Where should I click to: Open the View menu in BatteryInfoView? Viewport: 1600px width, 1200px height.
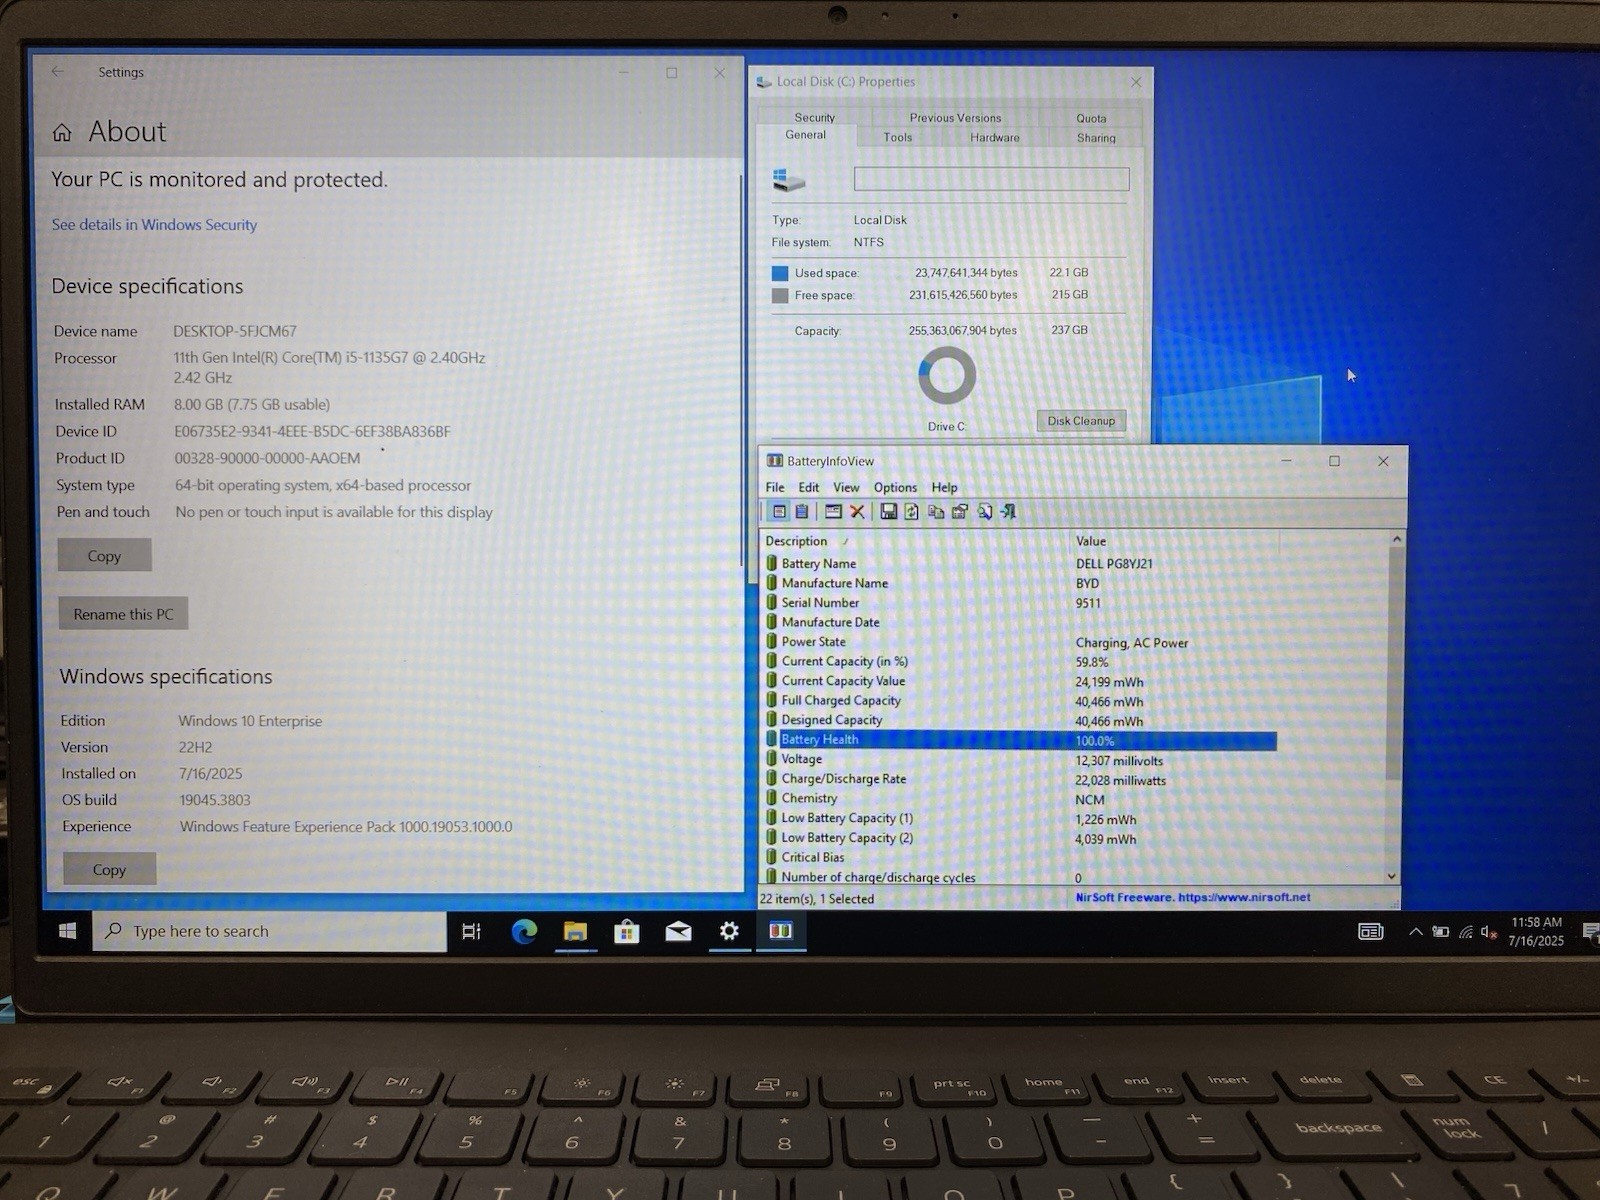click(846, 487)
